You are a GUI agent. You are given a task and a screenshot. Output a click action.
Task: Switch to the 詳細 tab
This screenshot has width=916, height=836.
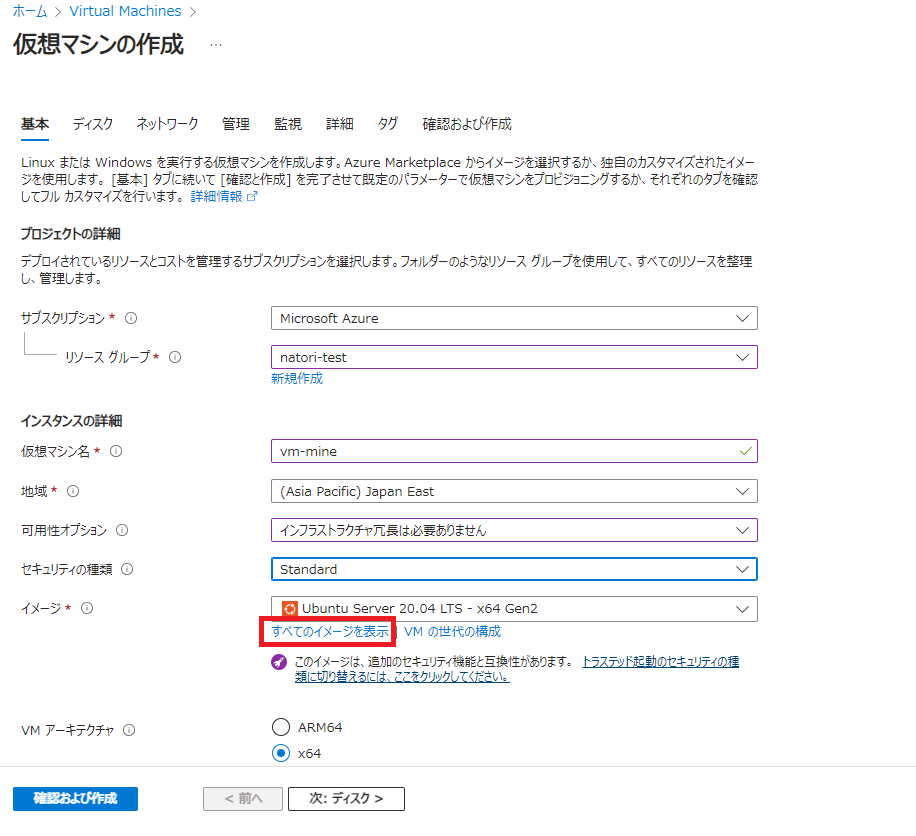(x=339, y=124)
